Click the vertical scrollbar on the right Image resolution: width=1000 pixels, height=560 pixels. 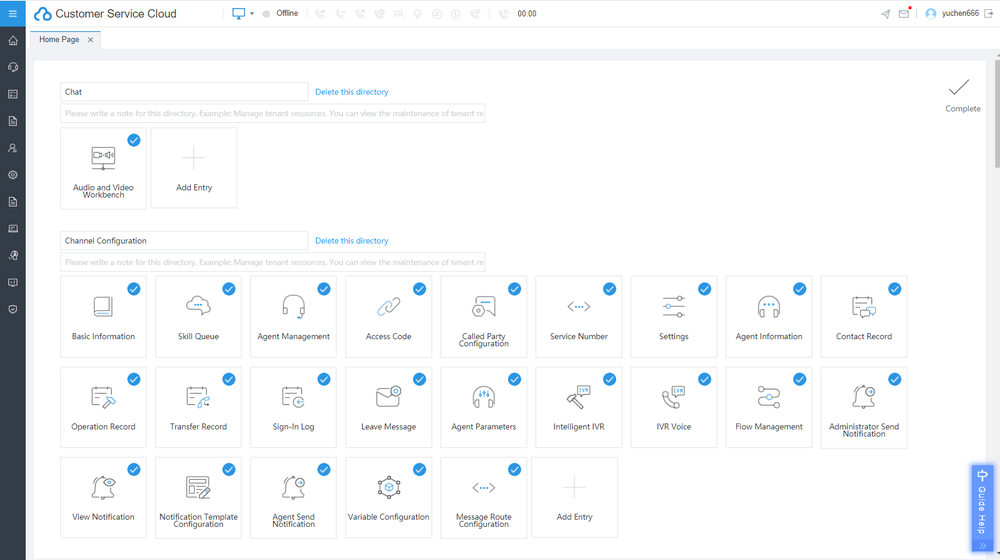pyautogui.click(x=997, y=115)
